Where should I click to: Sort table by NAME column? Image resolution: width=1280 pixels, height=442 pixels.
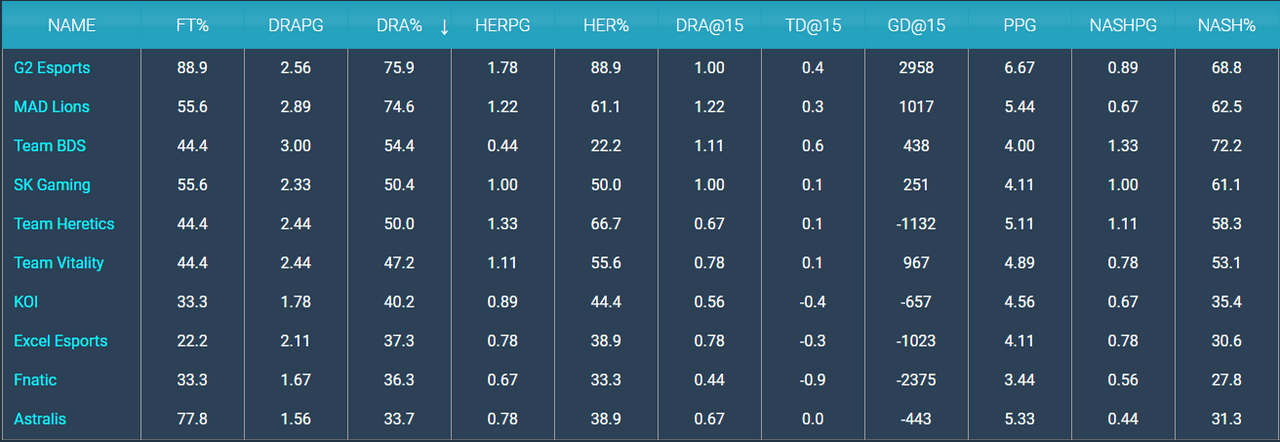pyautogui.click(x=72, y=26)
